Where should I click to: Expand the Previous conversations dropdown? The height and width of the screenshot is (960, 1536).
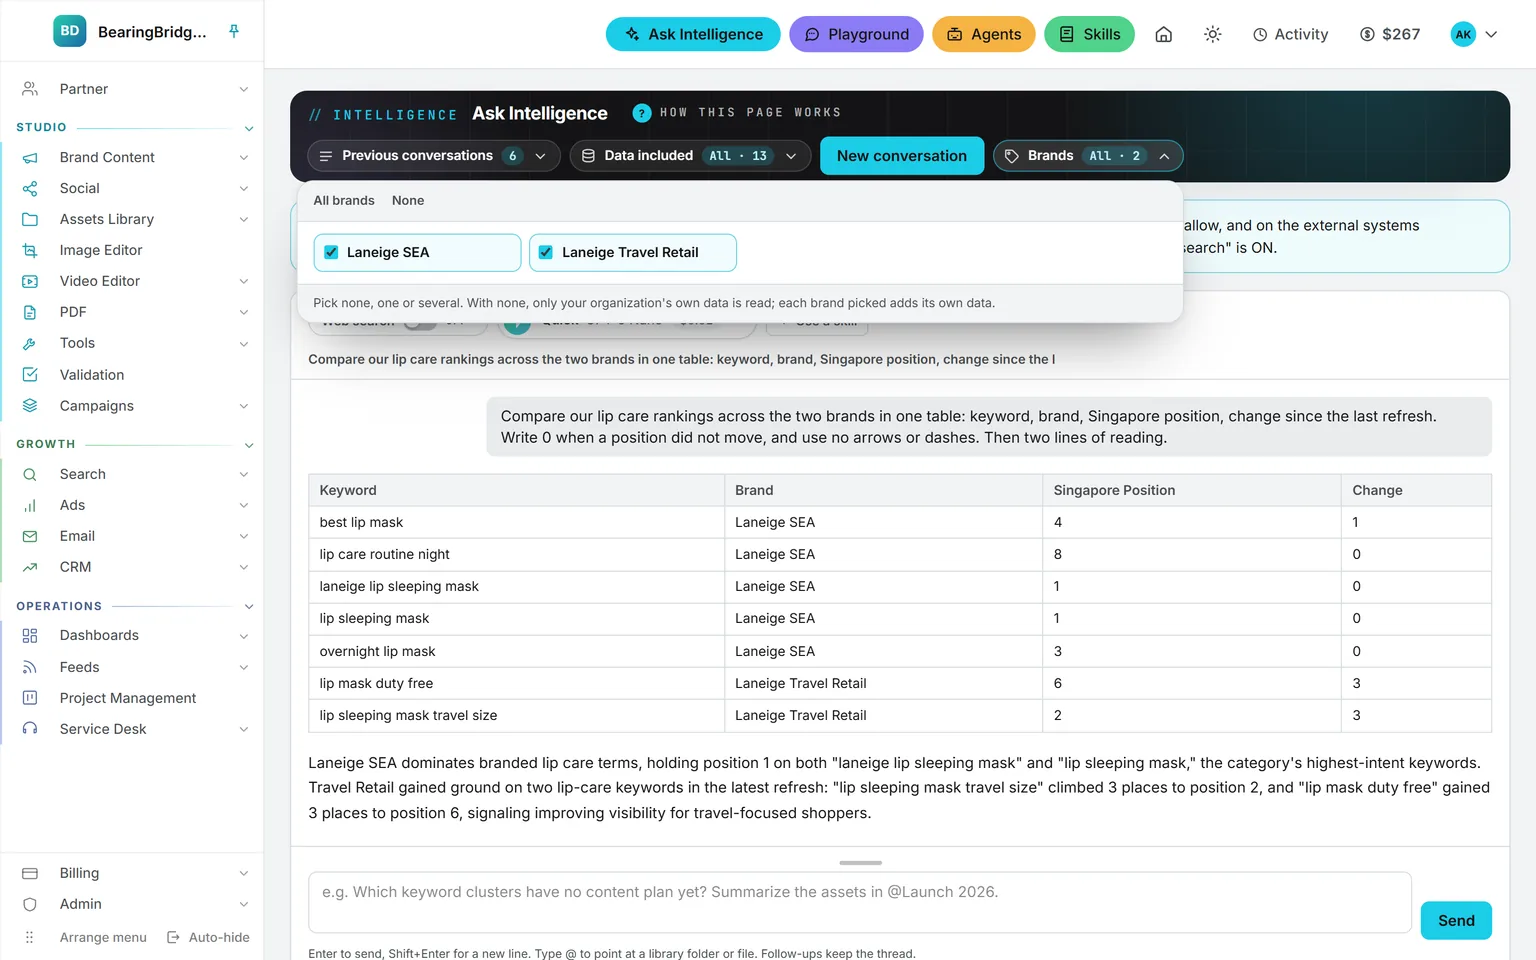pos(433,156)
